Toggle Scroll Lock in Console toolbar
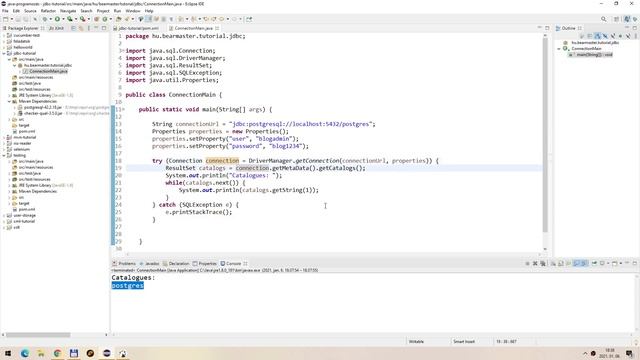This screenshot has height=360, width=640. pos(561,263)
